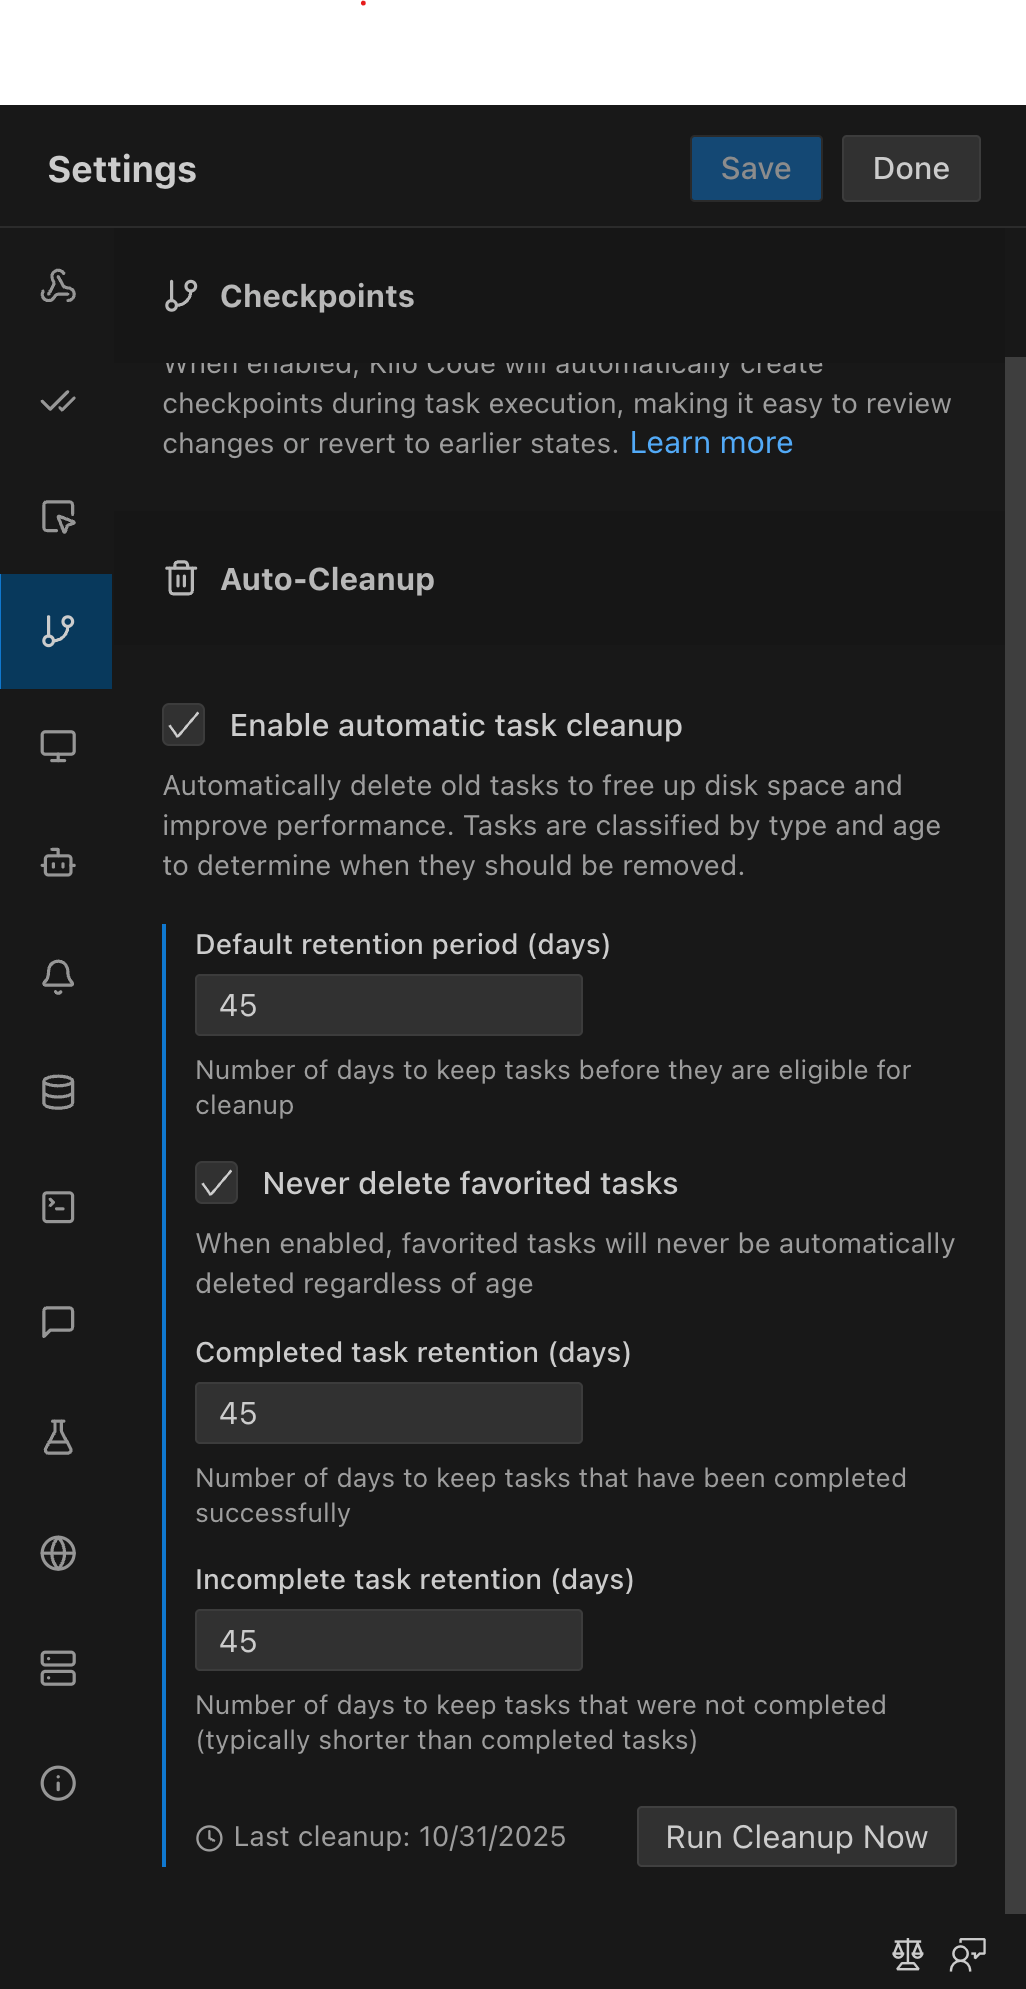Screen dimensions: 1026x1989
Task: Follow the Learn more link
Action: (x=711, y=443)
